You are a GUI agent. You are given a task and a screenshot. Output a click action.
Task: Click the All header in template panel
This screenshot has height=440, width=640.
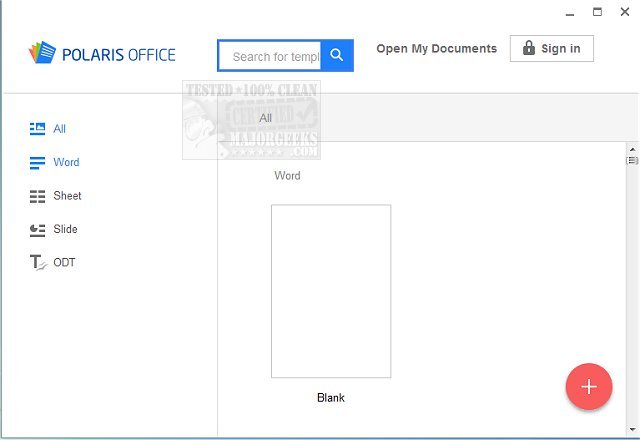tap(265, 118)
